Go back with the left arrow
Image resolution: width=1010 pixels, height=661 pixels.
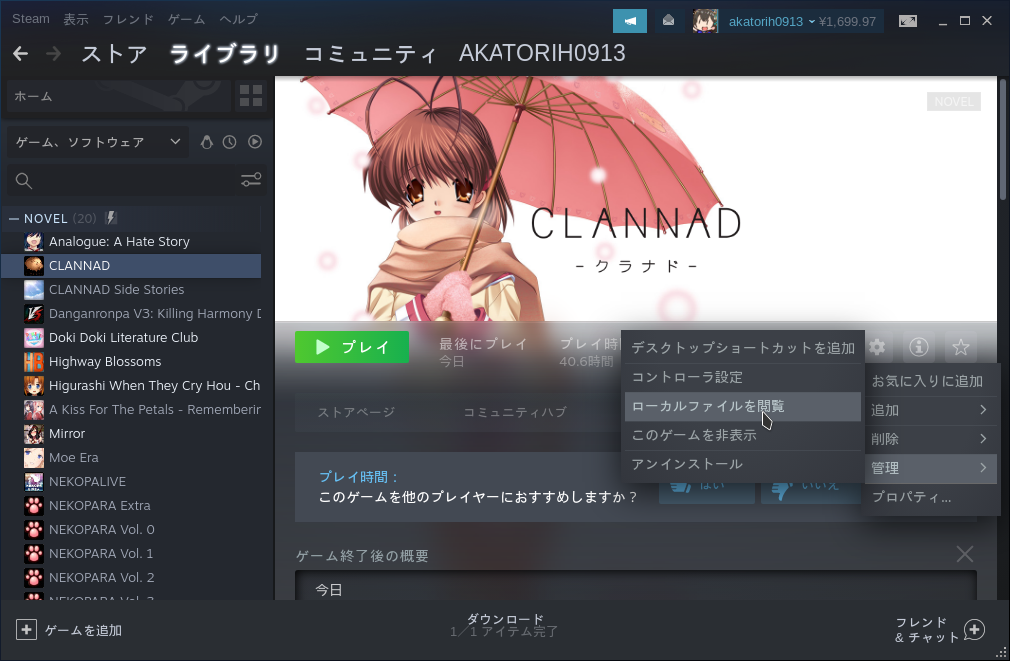point(21,53)
